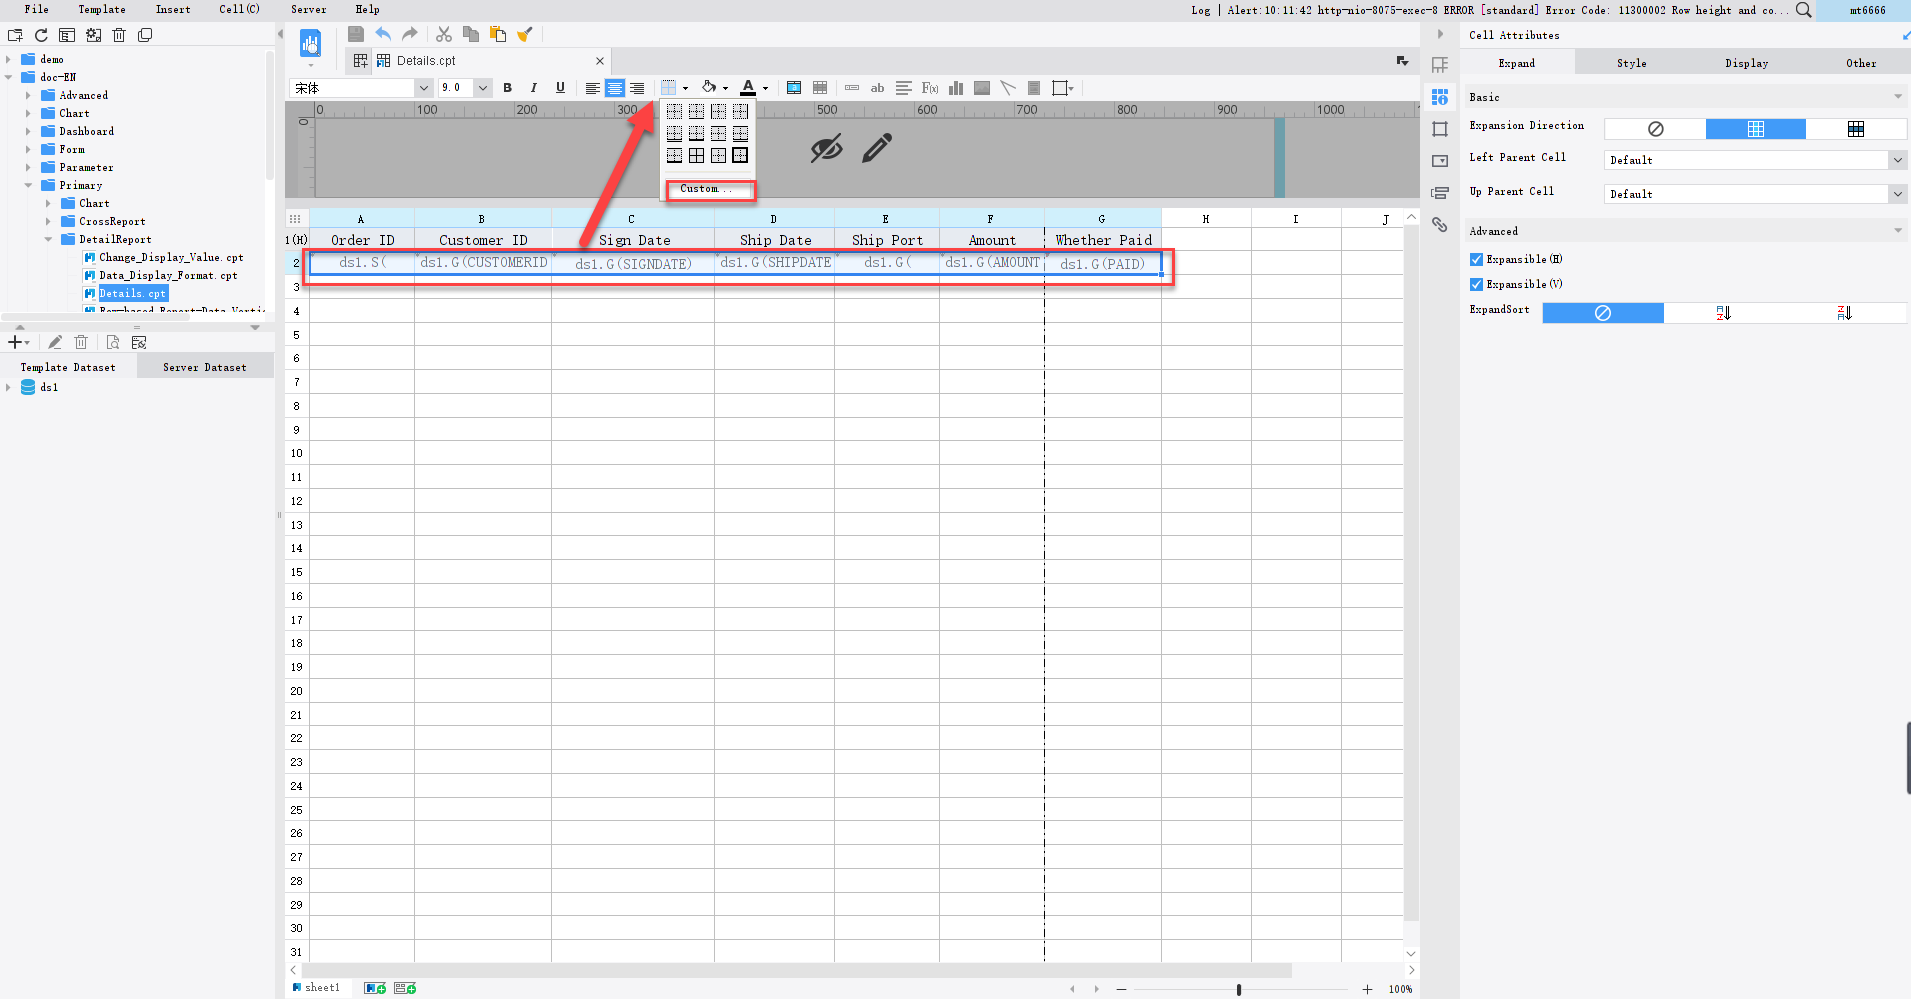Image resolution: width=1911 pixels, height=999 pixels.
Task: Collapse the Primary folder in tree
Action: (x=28, y=185)
